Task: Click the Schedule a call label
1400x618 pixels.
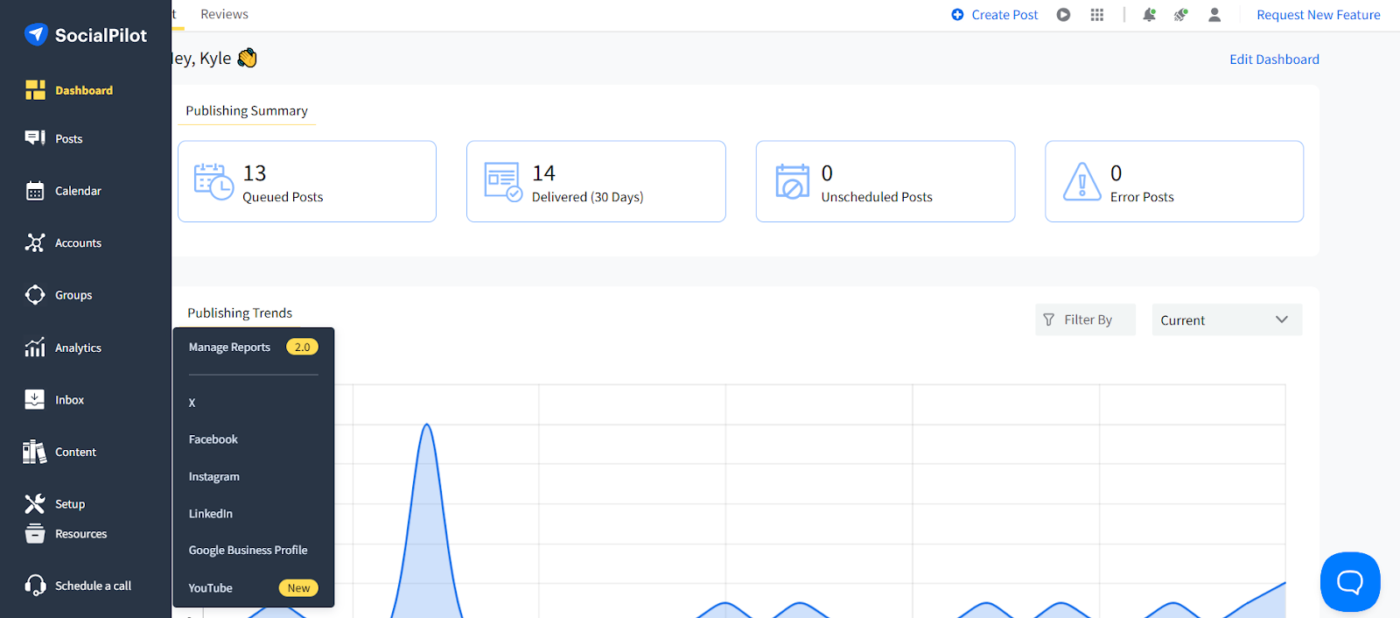Action: (x=93, y=586)
